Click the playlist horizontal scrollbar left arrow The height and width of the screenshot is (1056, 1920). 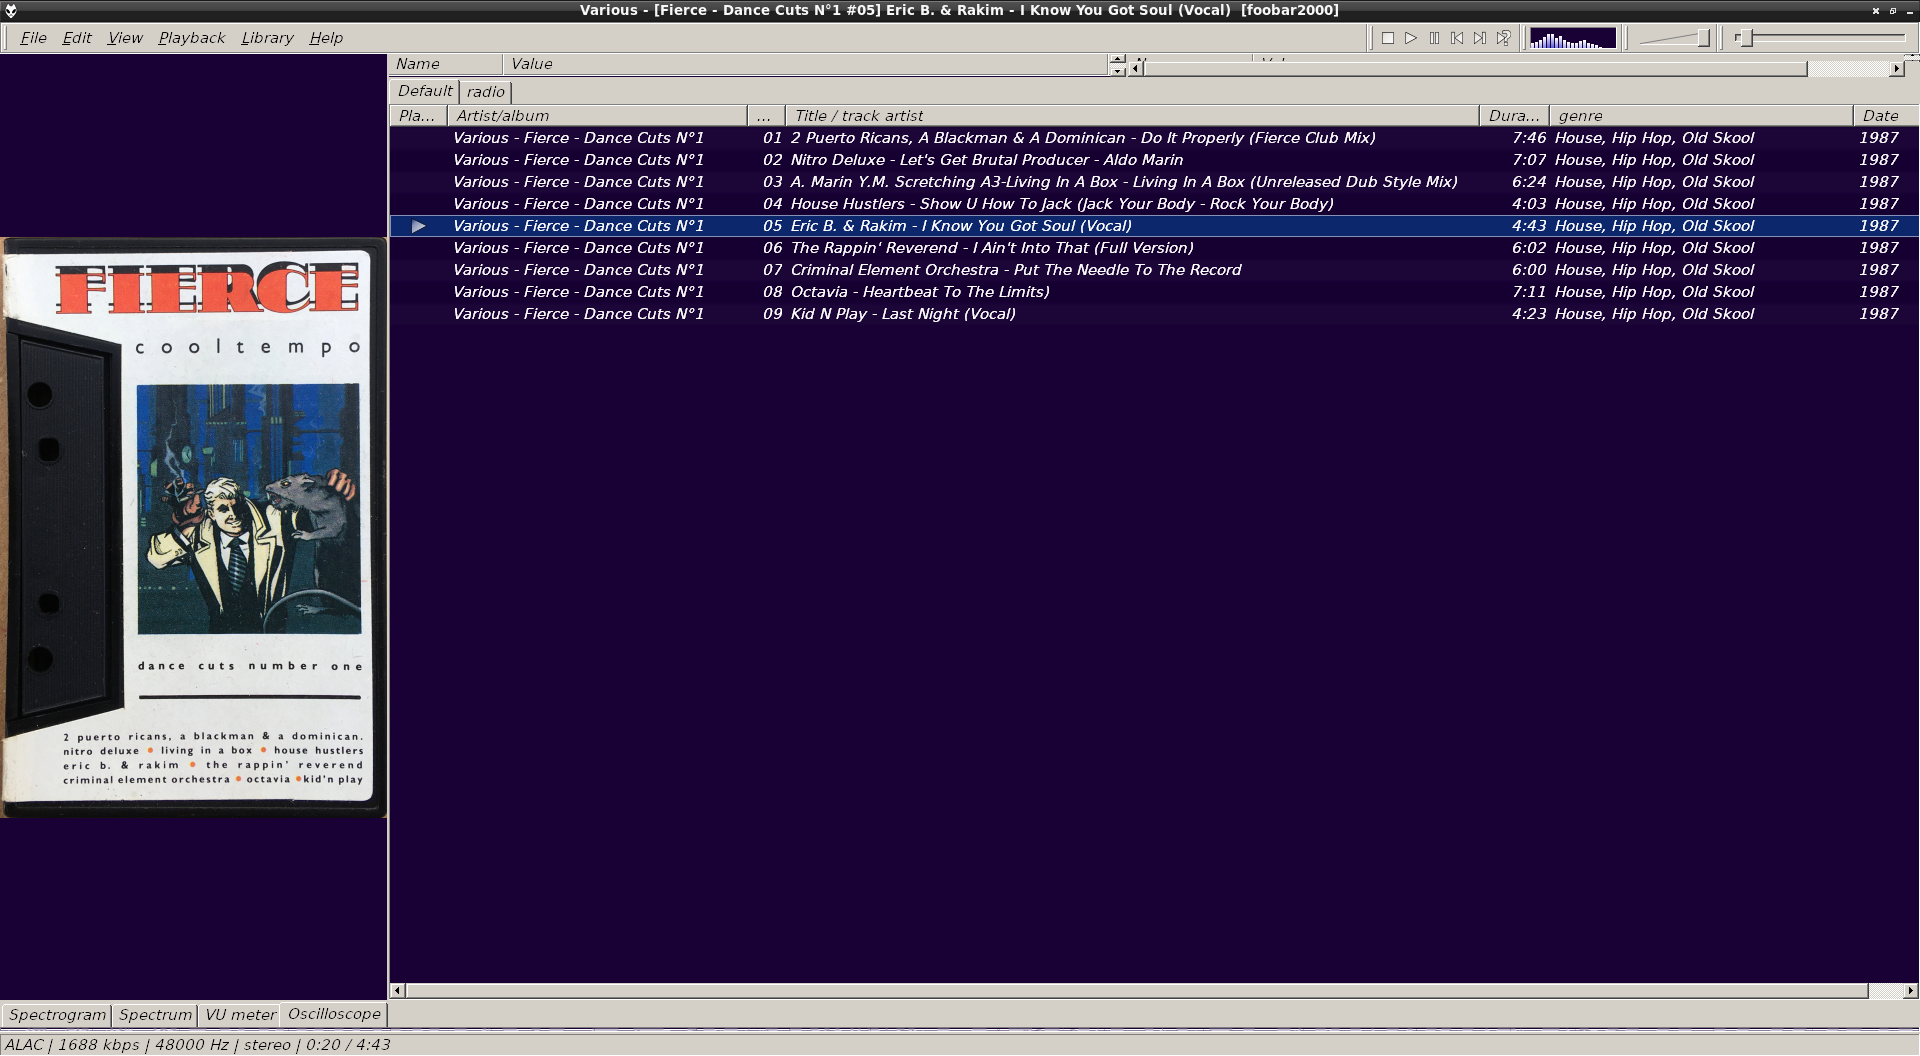click(397, 991)
